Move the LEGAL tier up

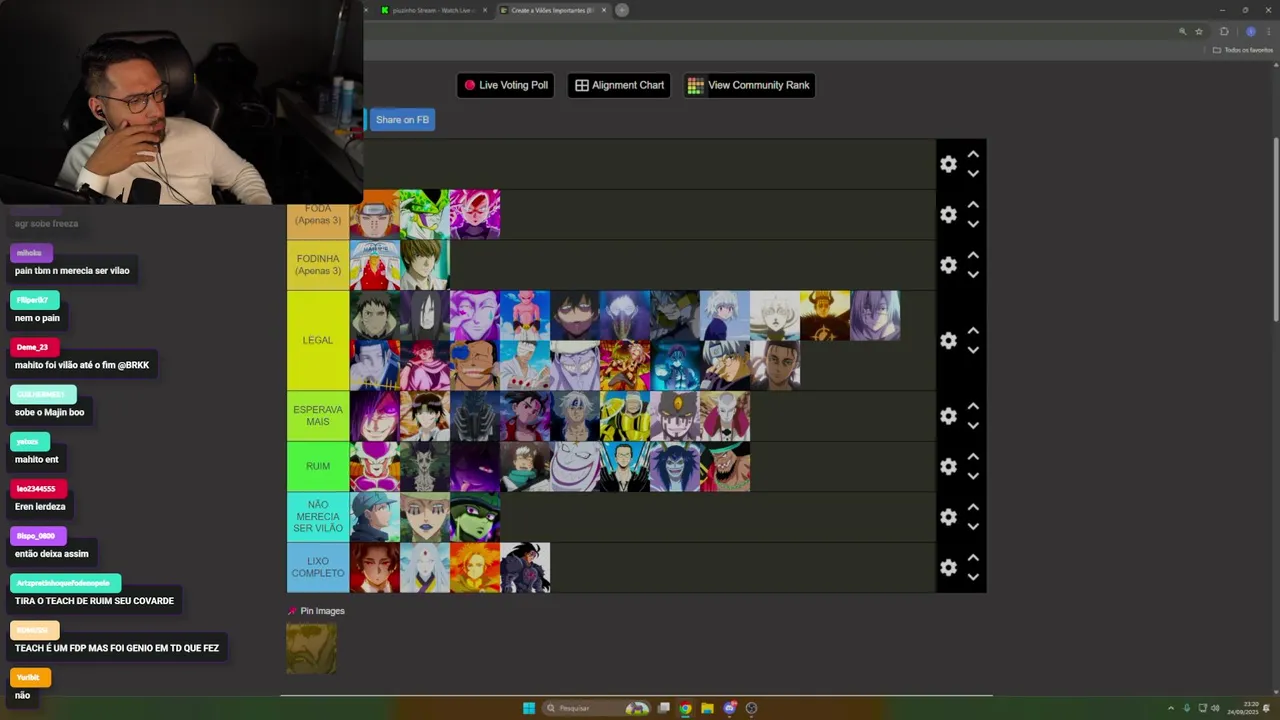973,331
